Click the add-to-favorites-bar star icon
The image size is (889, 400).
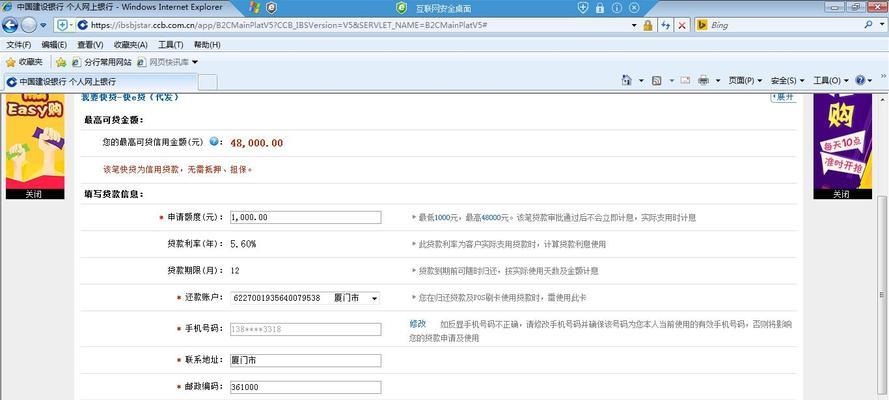(61, 62)
